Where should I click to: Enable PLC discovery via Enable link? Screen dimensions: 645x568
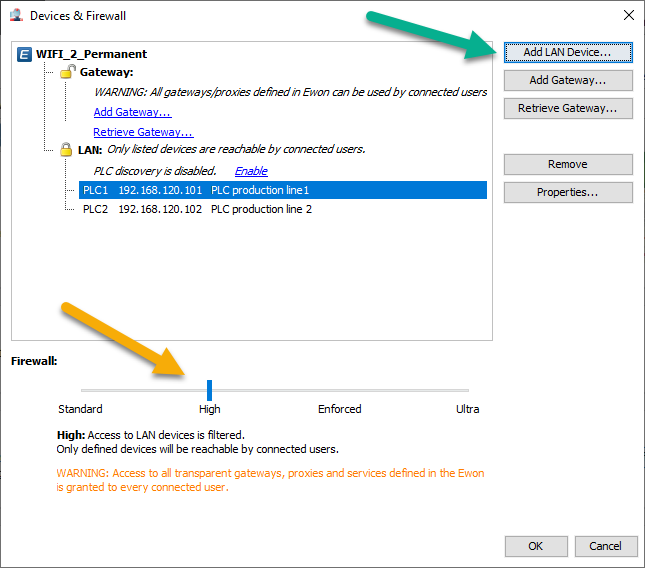tap(251, 171)
